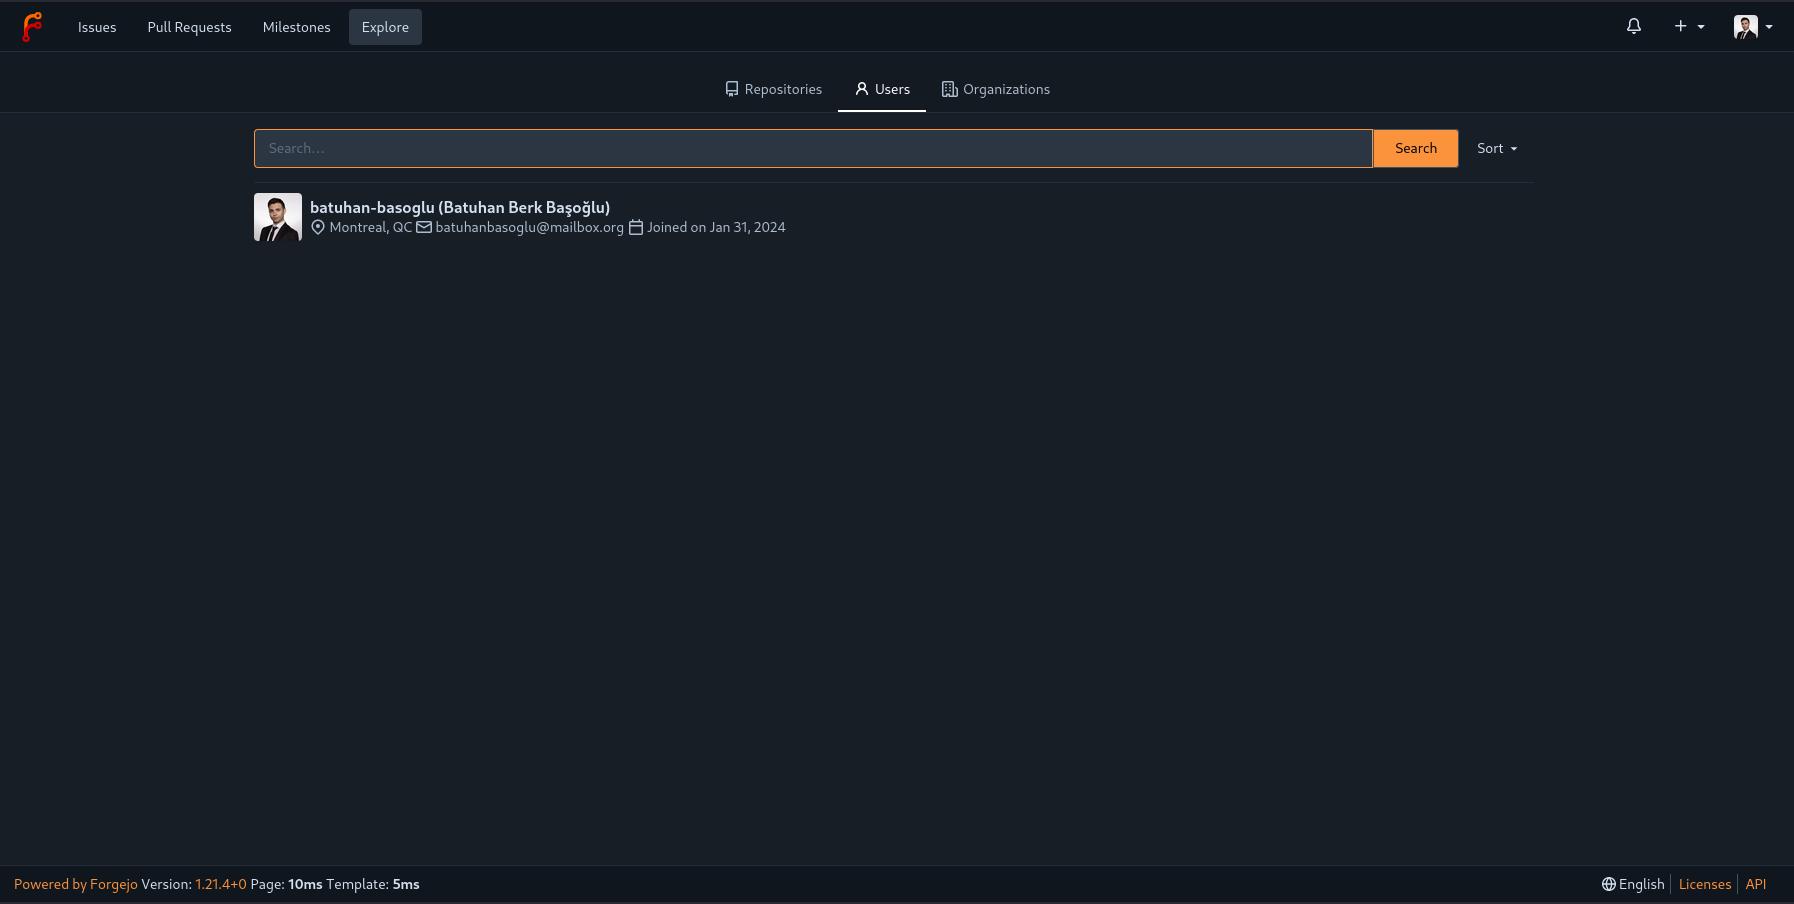
Task: Open the API footer link
Action: click(1755, 884)
